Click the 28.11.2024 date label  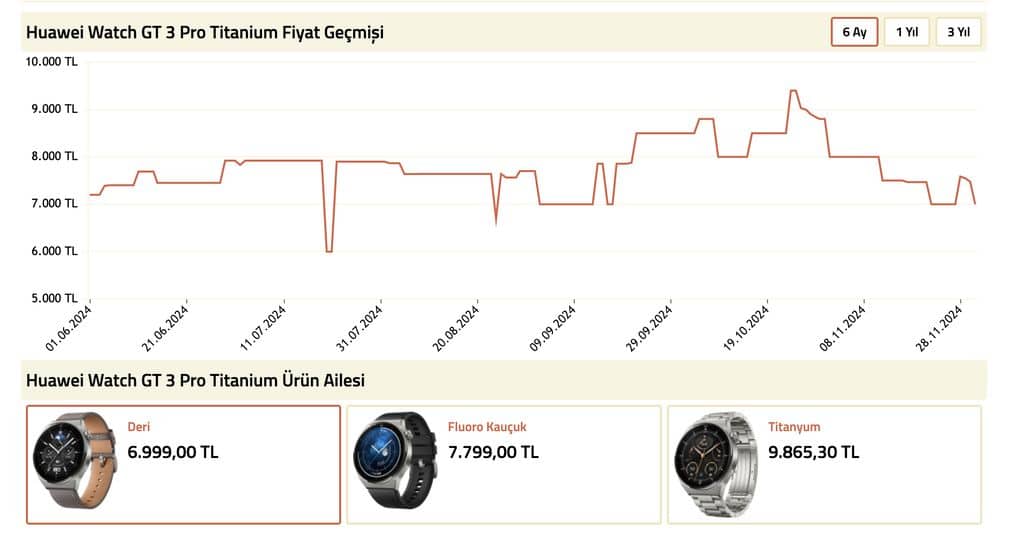click(x=939, y=328)
